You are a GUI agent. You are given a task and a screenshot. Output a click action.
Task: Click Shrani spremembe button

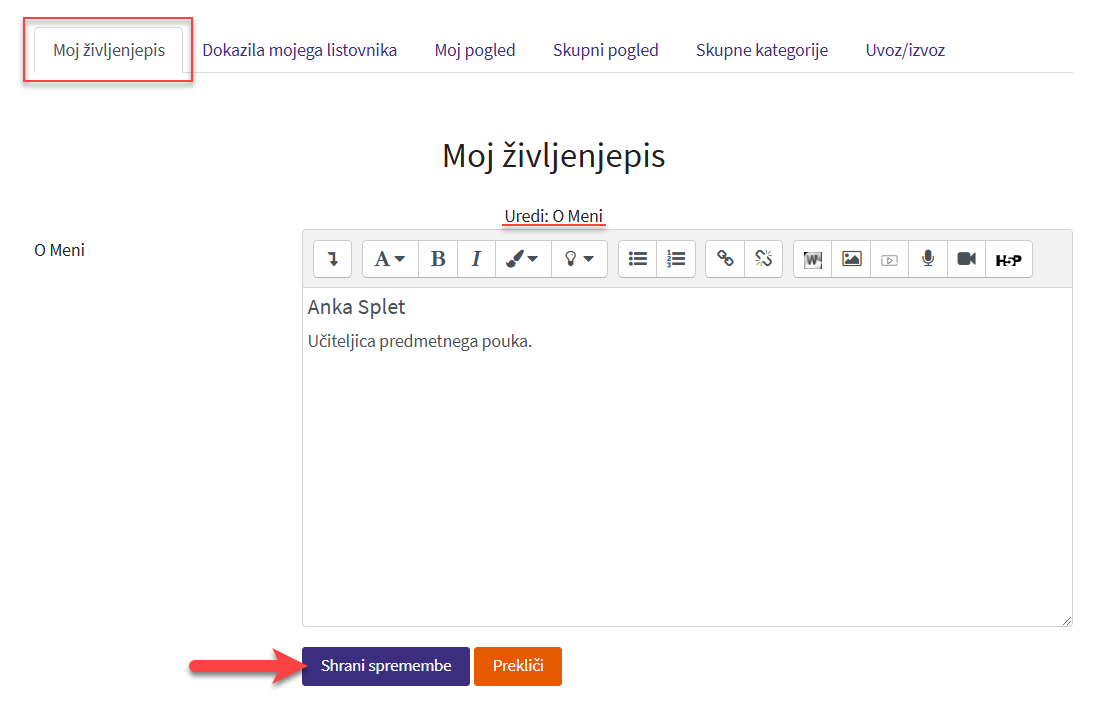(386, 666)
